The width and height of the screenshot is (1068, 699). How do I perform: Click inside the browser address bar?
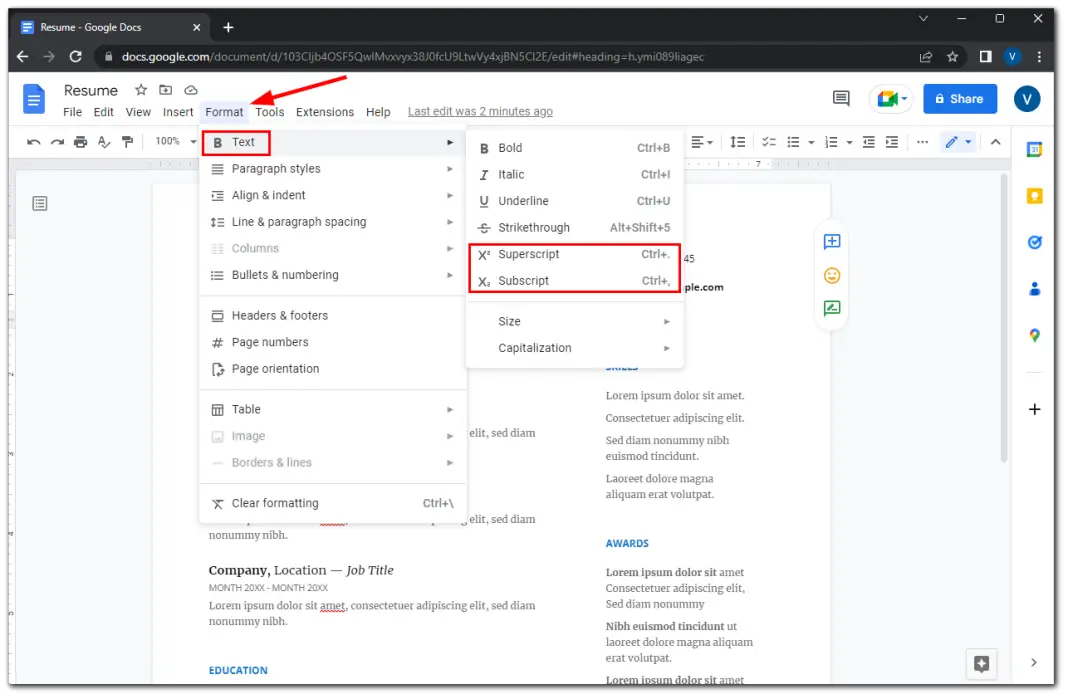[400, 57]
